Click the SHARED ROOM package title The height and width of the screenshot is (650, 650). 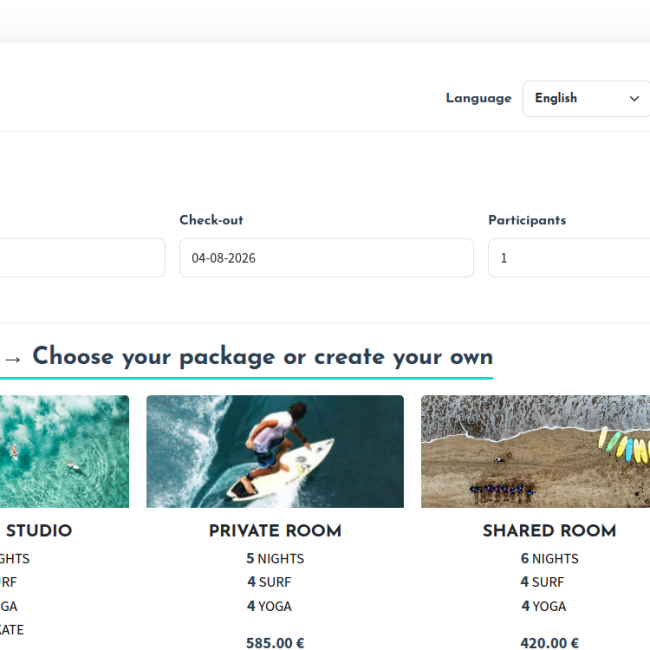point(549,531)
